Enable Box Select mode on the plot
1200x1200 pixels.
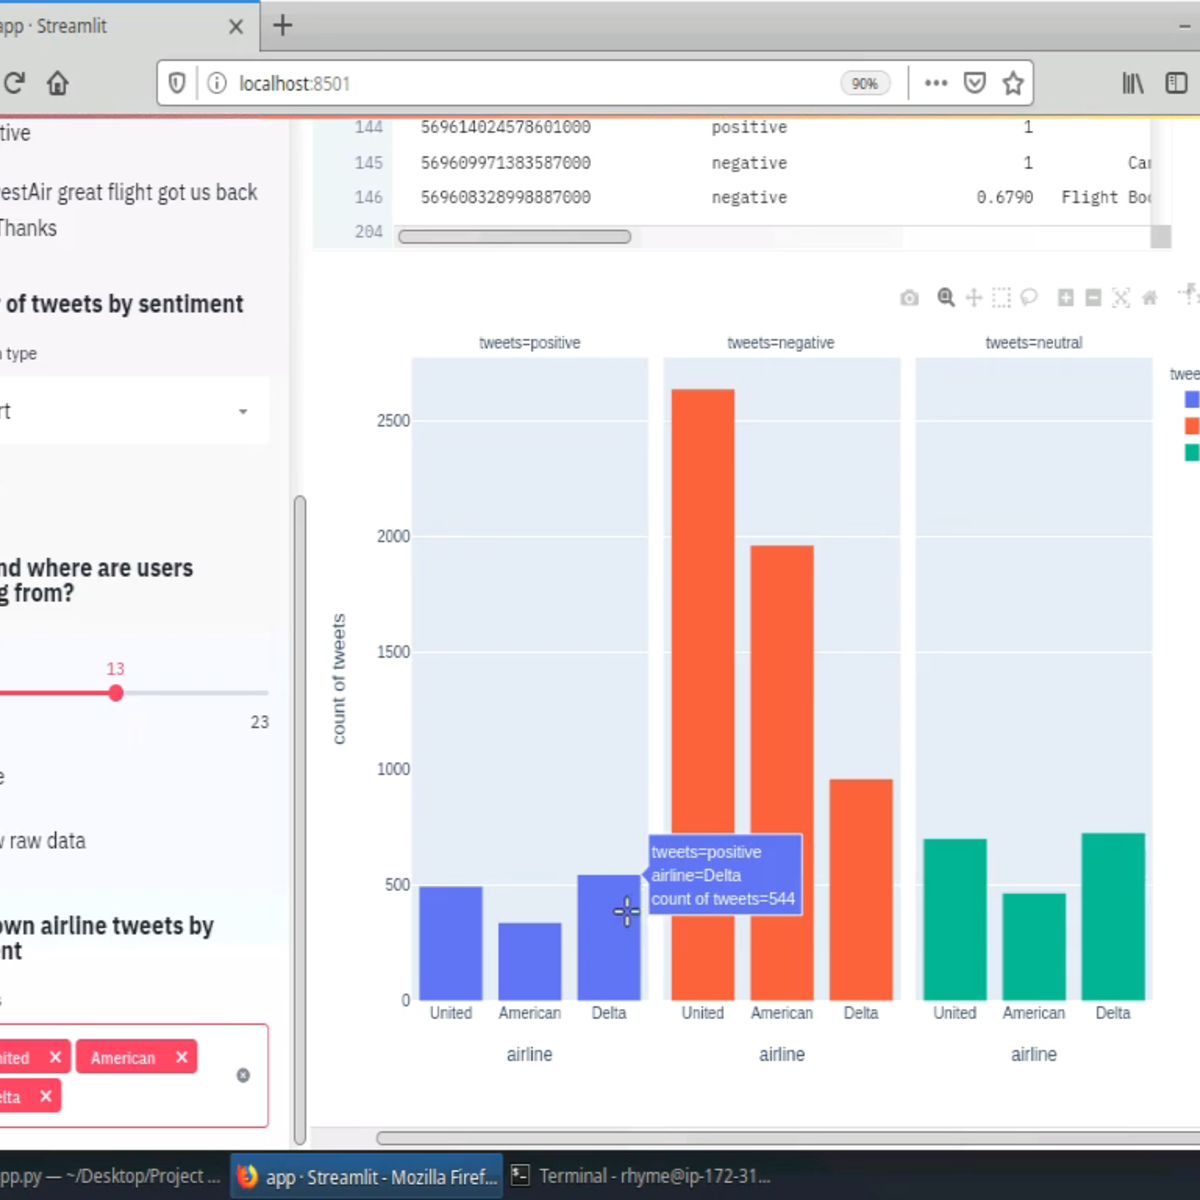(x=1001, y=297)
